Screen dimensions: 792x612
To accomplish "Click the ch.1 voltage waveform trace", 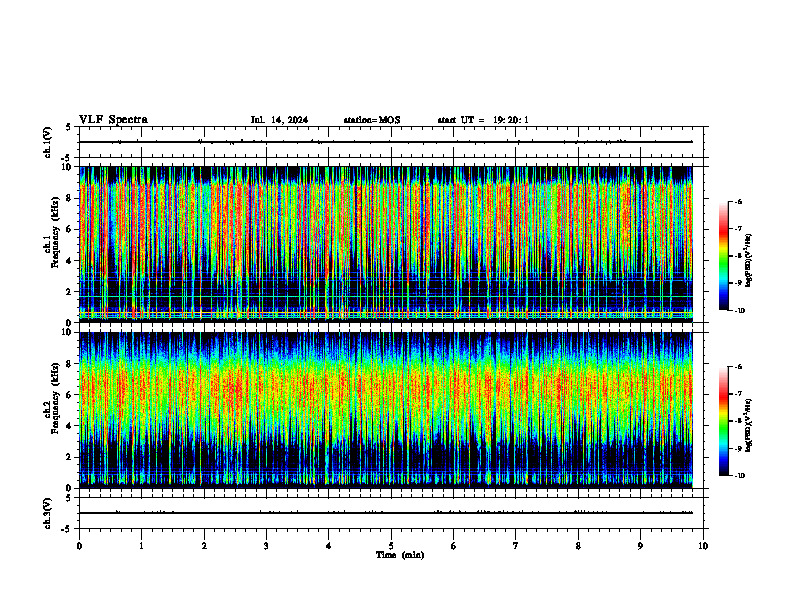I will 386,142.
